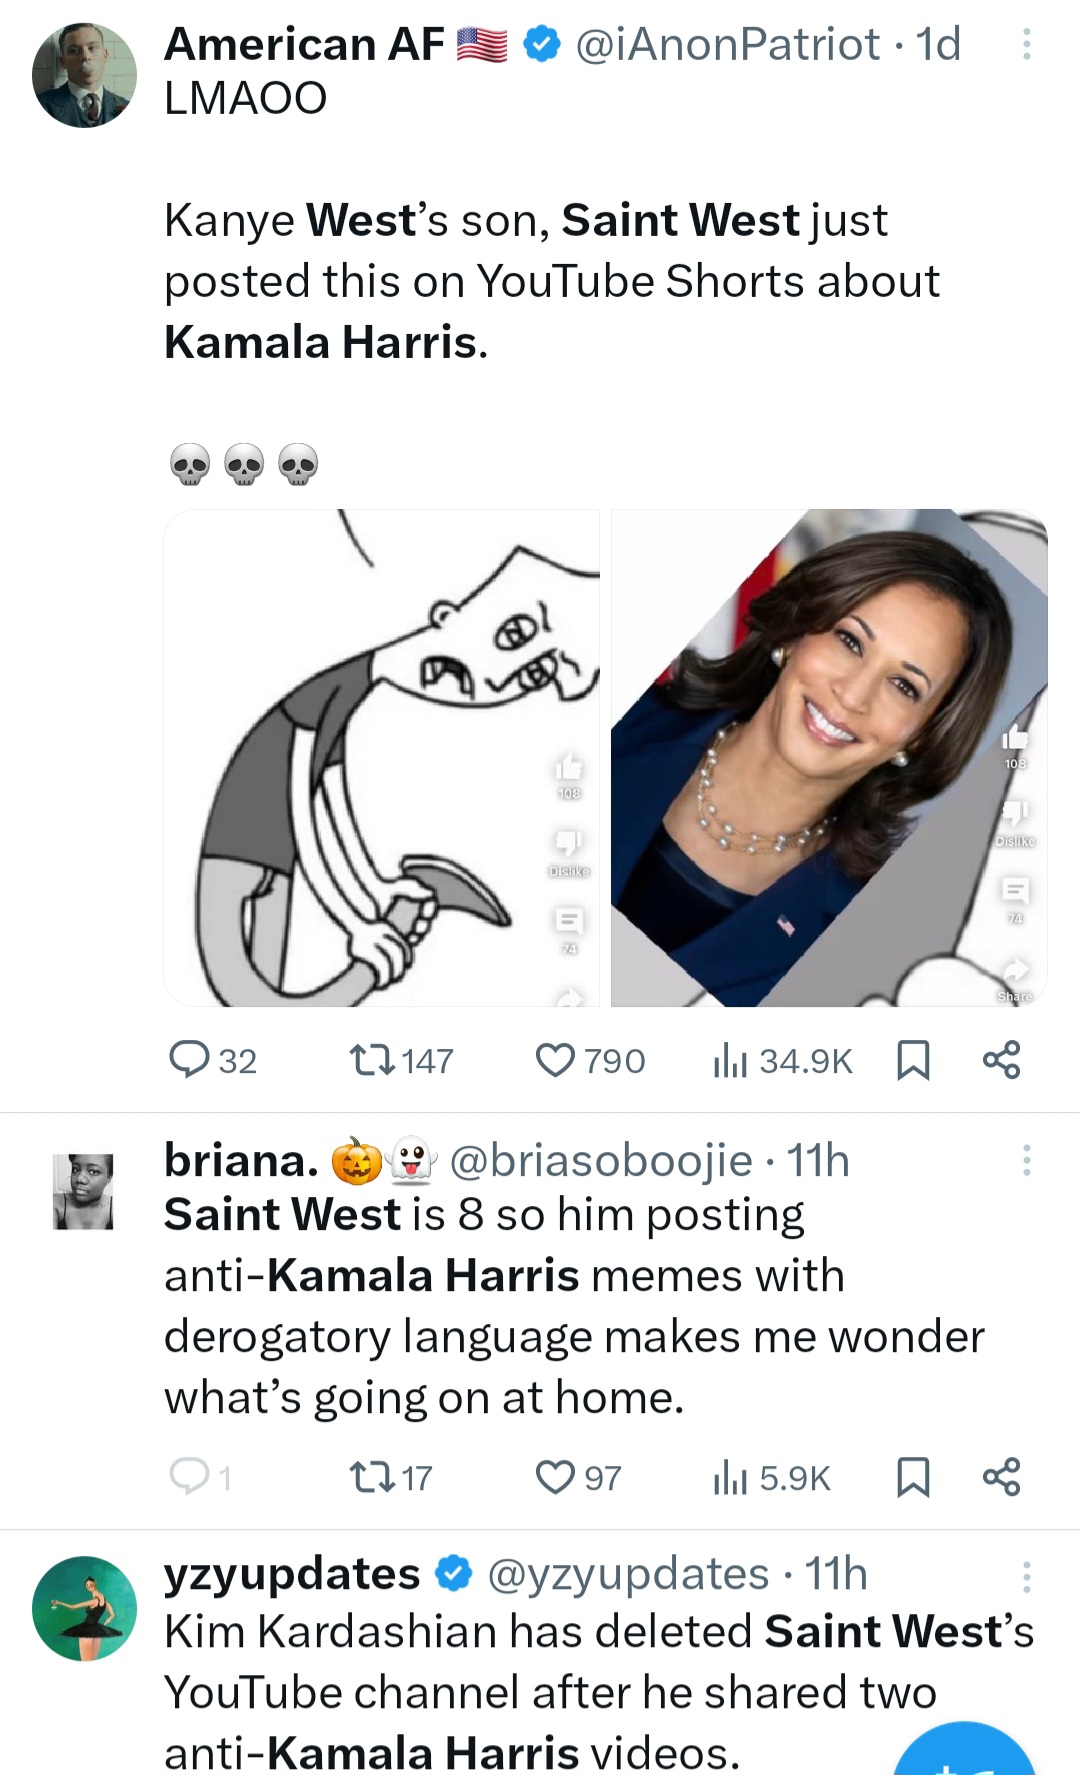The height and width of the screenshot is (1775, 1080).
Task: View analytics for the 34.9K views tweet
Action: pyautogui.click(x=731, y=1060)
